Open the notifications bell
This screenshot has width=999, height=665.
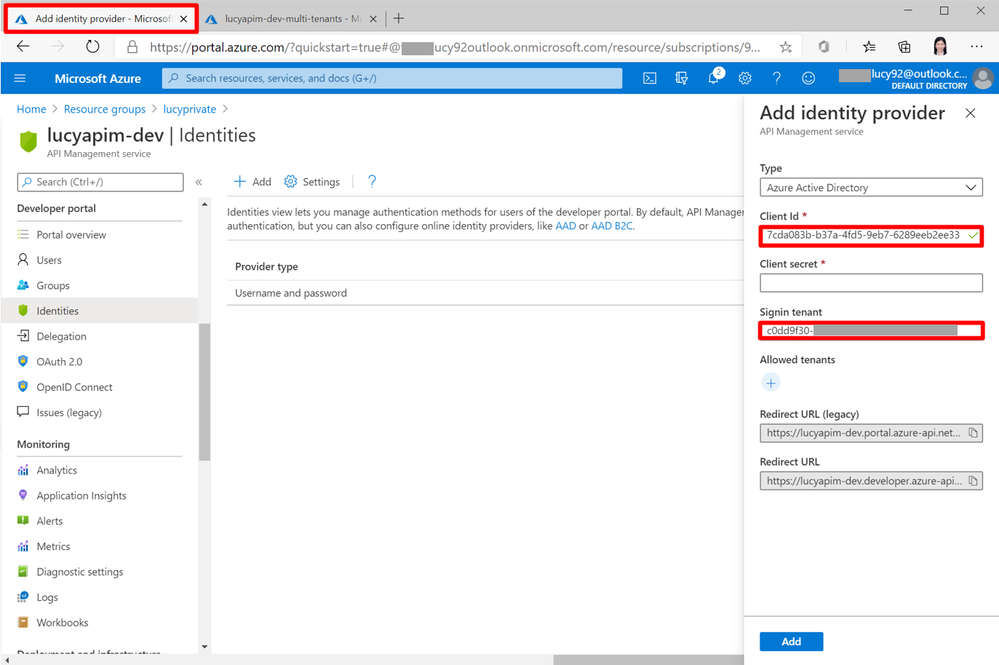pos(714,78)
